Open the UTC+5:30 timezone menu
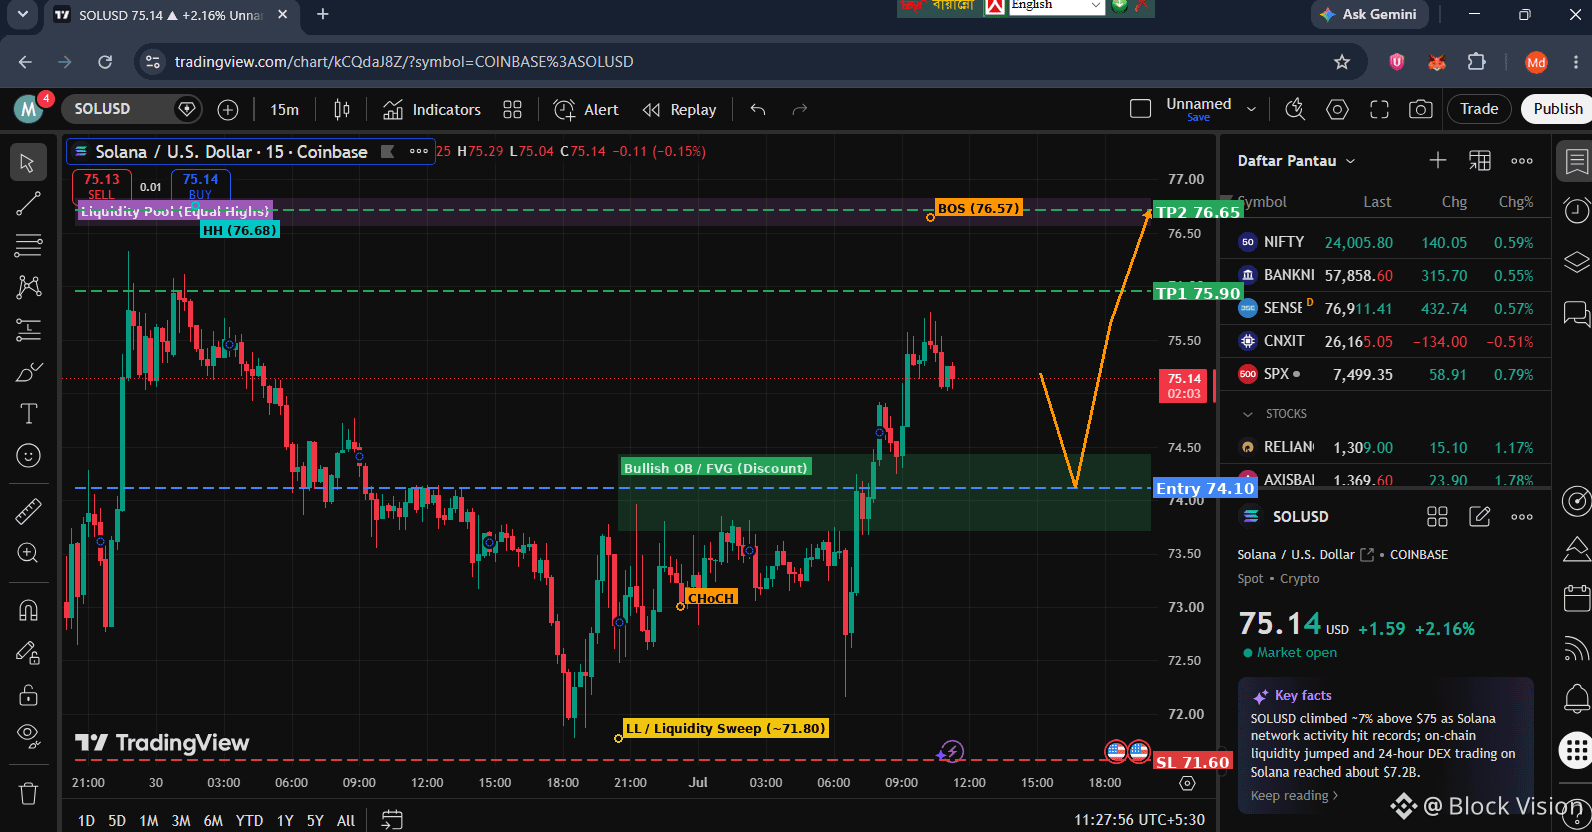This screenshot has width=1592, height=832. pos(1139,820)
